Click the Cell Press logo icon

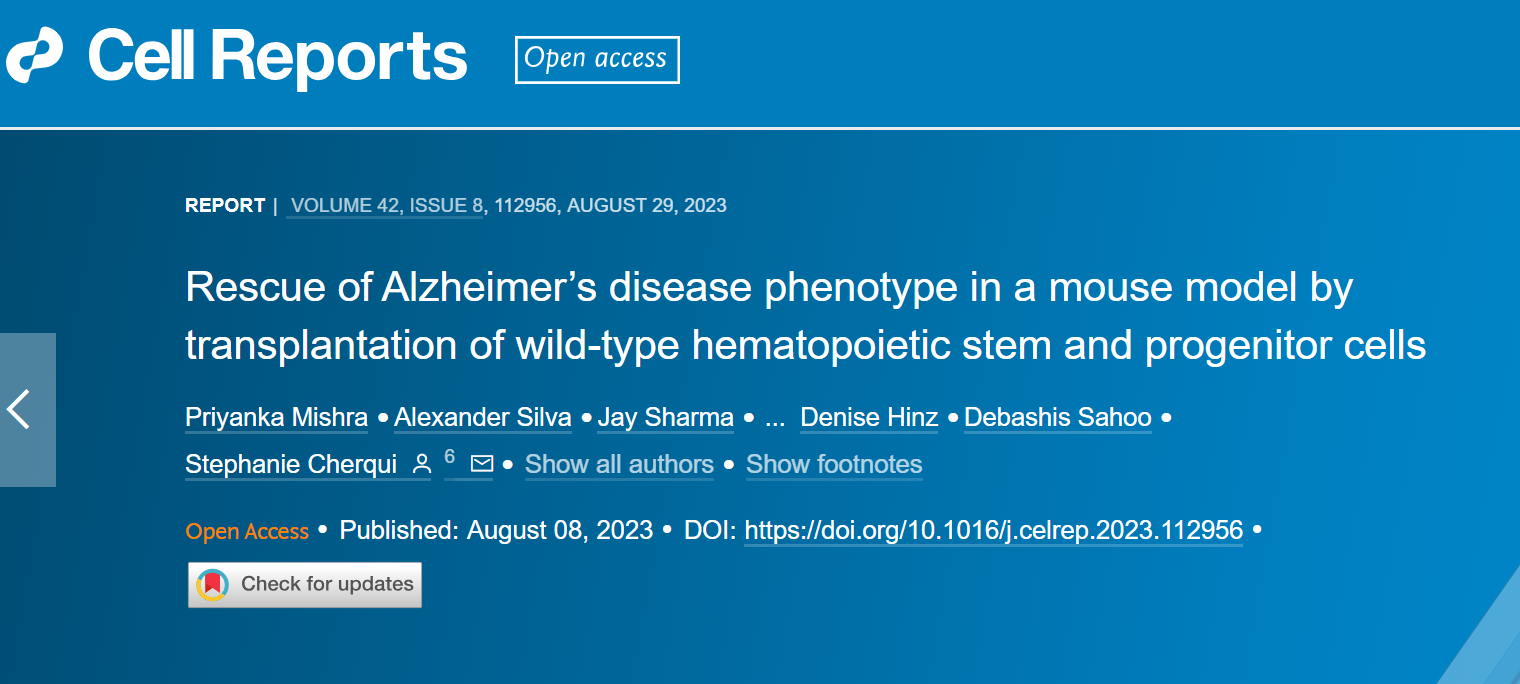(x=34, y=56)
